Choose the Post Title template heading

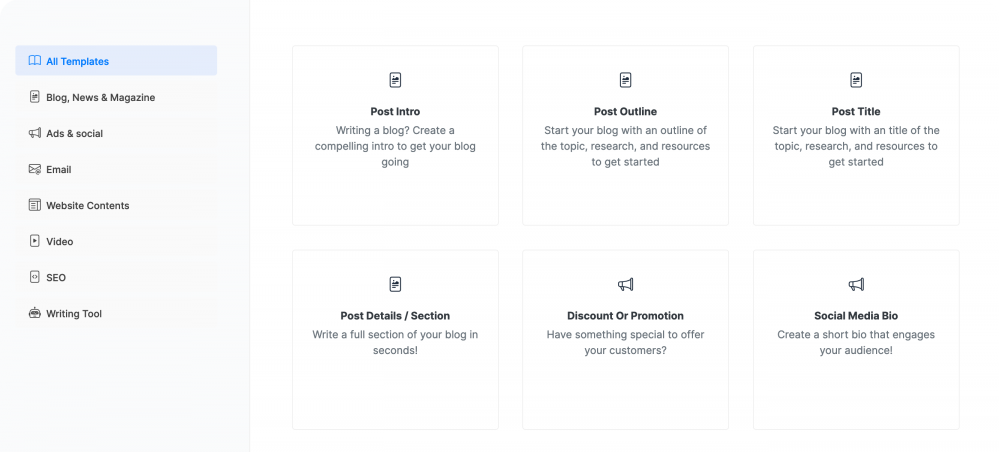click(x=856, y=112)
